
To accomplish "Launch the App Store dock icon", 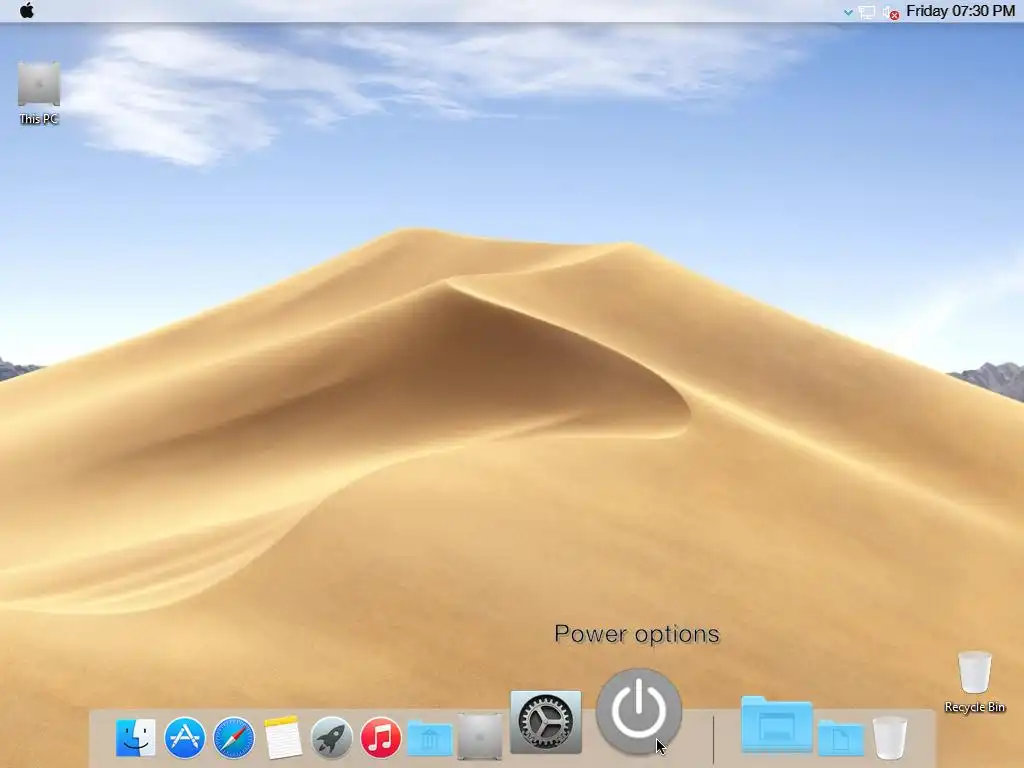I will (185, 738).
